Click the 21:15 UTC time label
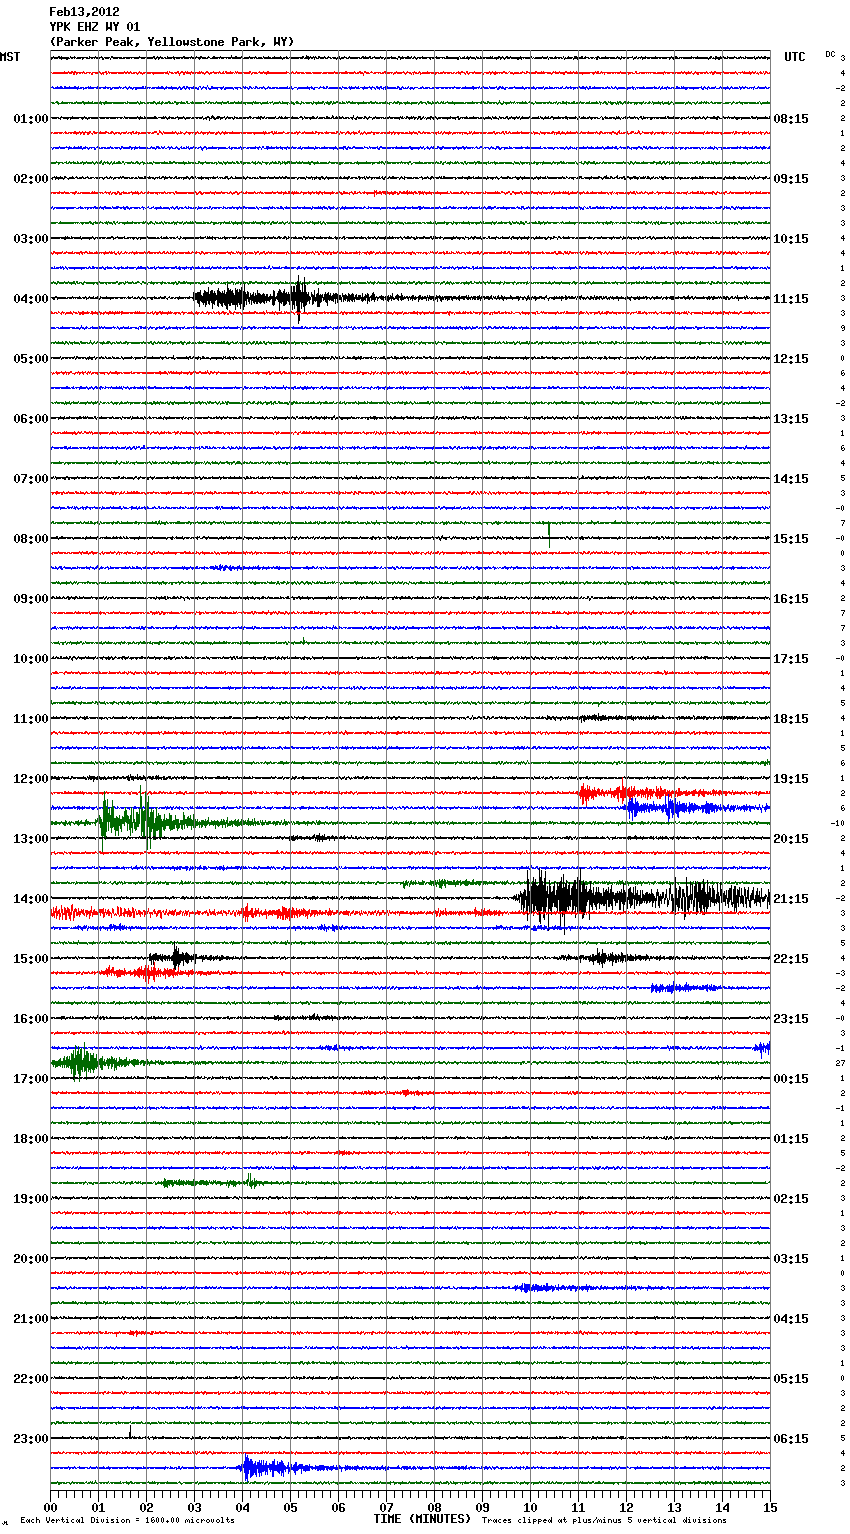Screen dimensions: 850x1534 791,899
